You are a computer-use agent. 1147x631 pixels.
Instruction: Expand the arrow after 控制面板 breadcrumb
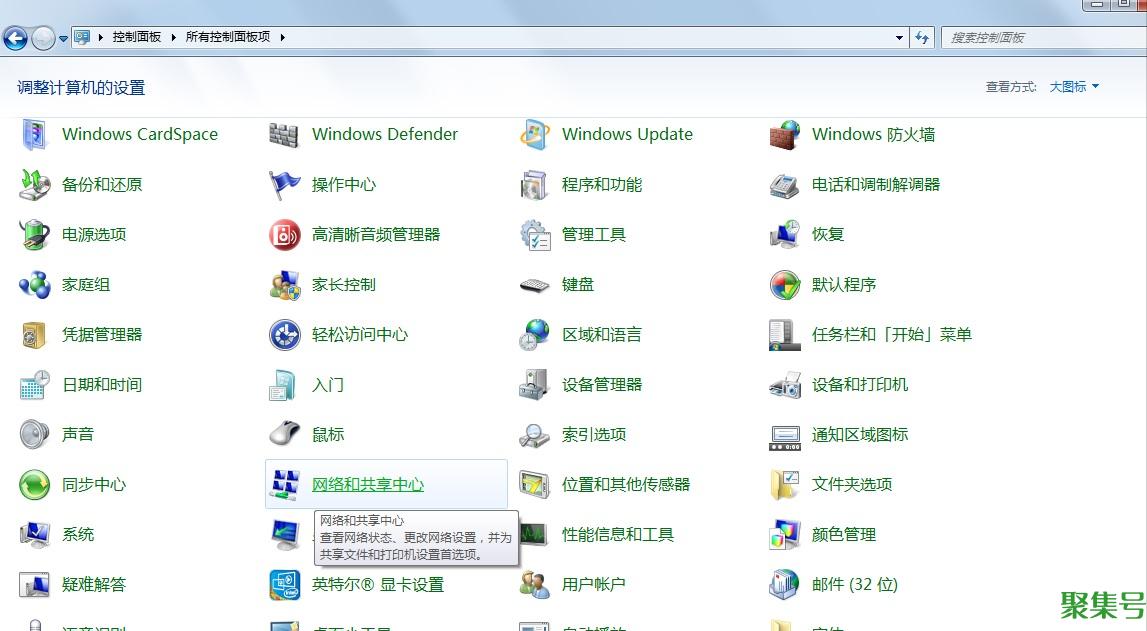pyautogui.click(x=173, y=37)
